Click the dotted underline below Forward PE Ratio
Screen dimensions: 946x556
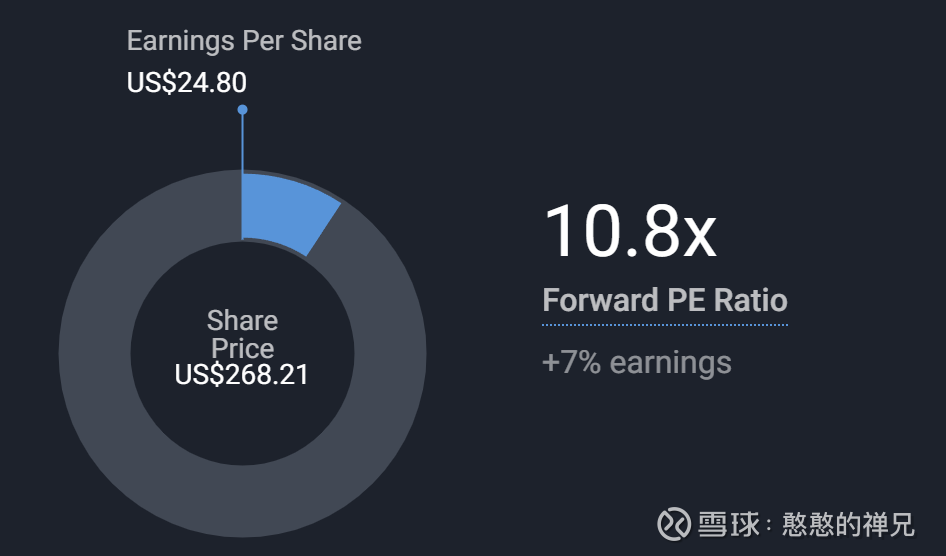(x=665, y=325)
